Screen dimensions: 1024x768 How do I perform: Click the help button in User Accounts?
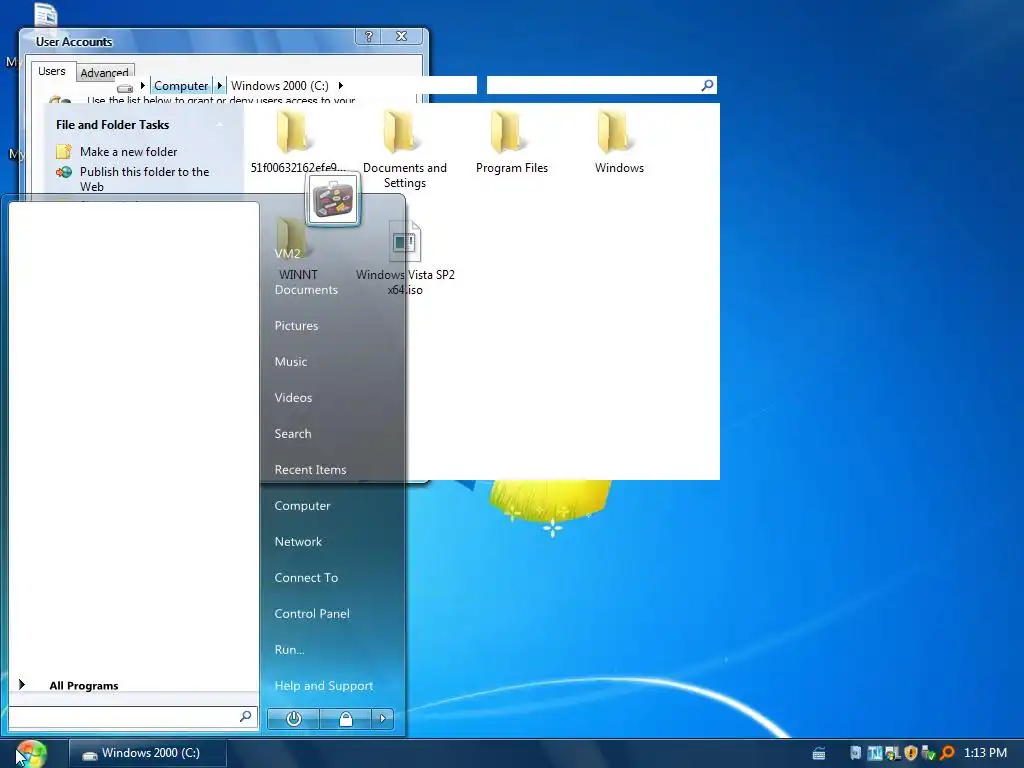click(369, 37)
